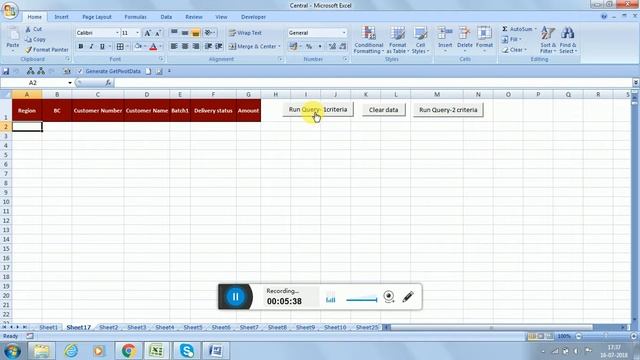640x360 pixels.
Task: Pause the screen recording
Action: pyautogui.click(x=236, y=297)
